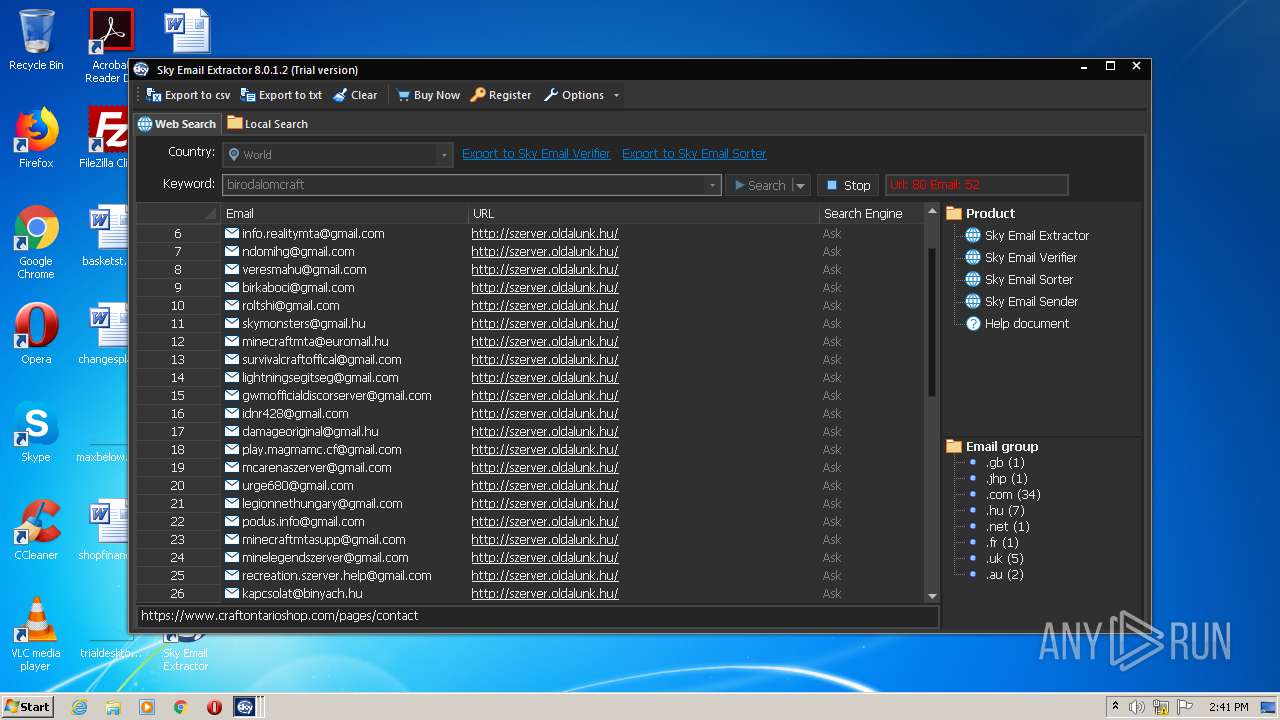Click the current URL status bar field

(538, 616)
